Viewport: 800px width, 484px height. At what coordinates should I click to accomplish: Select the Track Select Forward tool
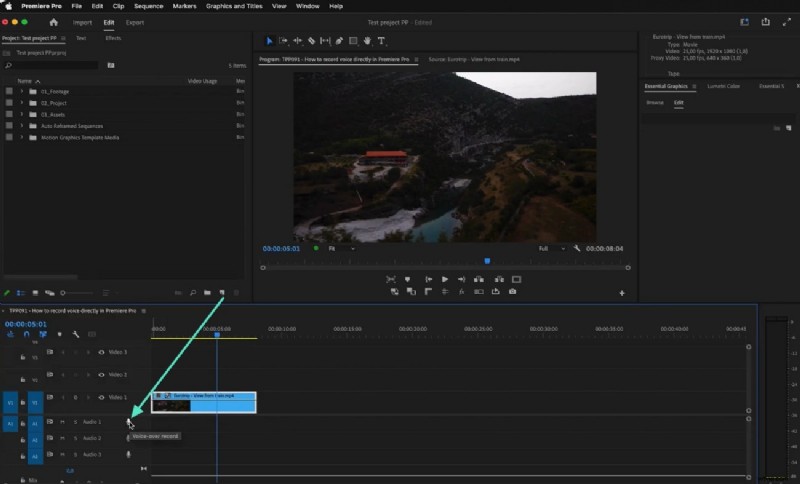(283, 41)
